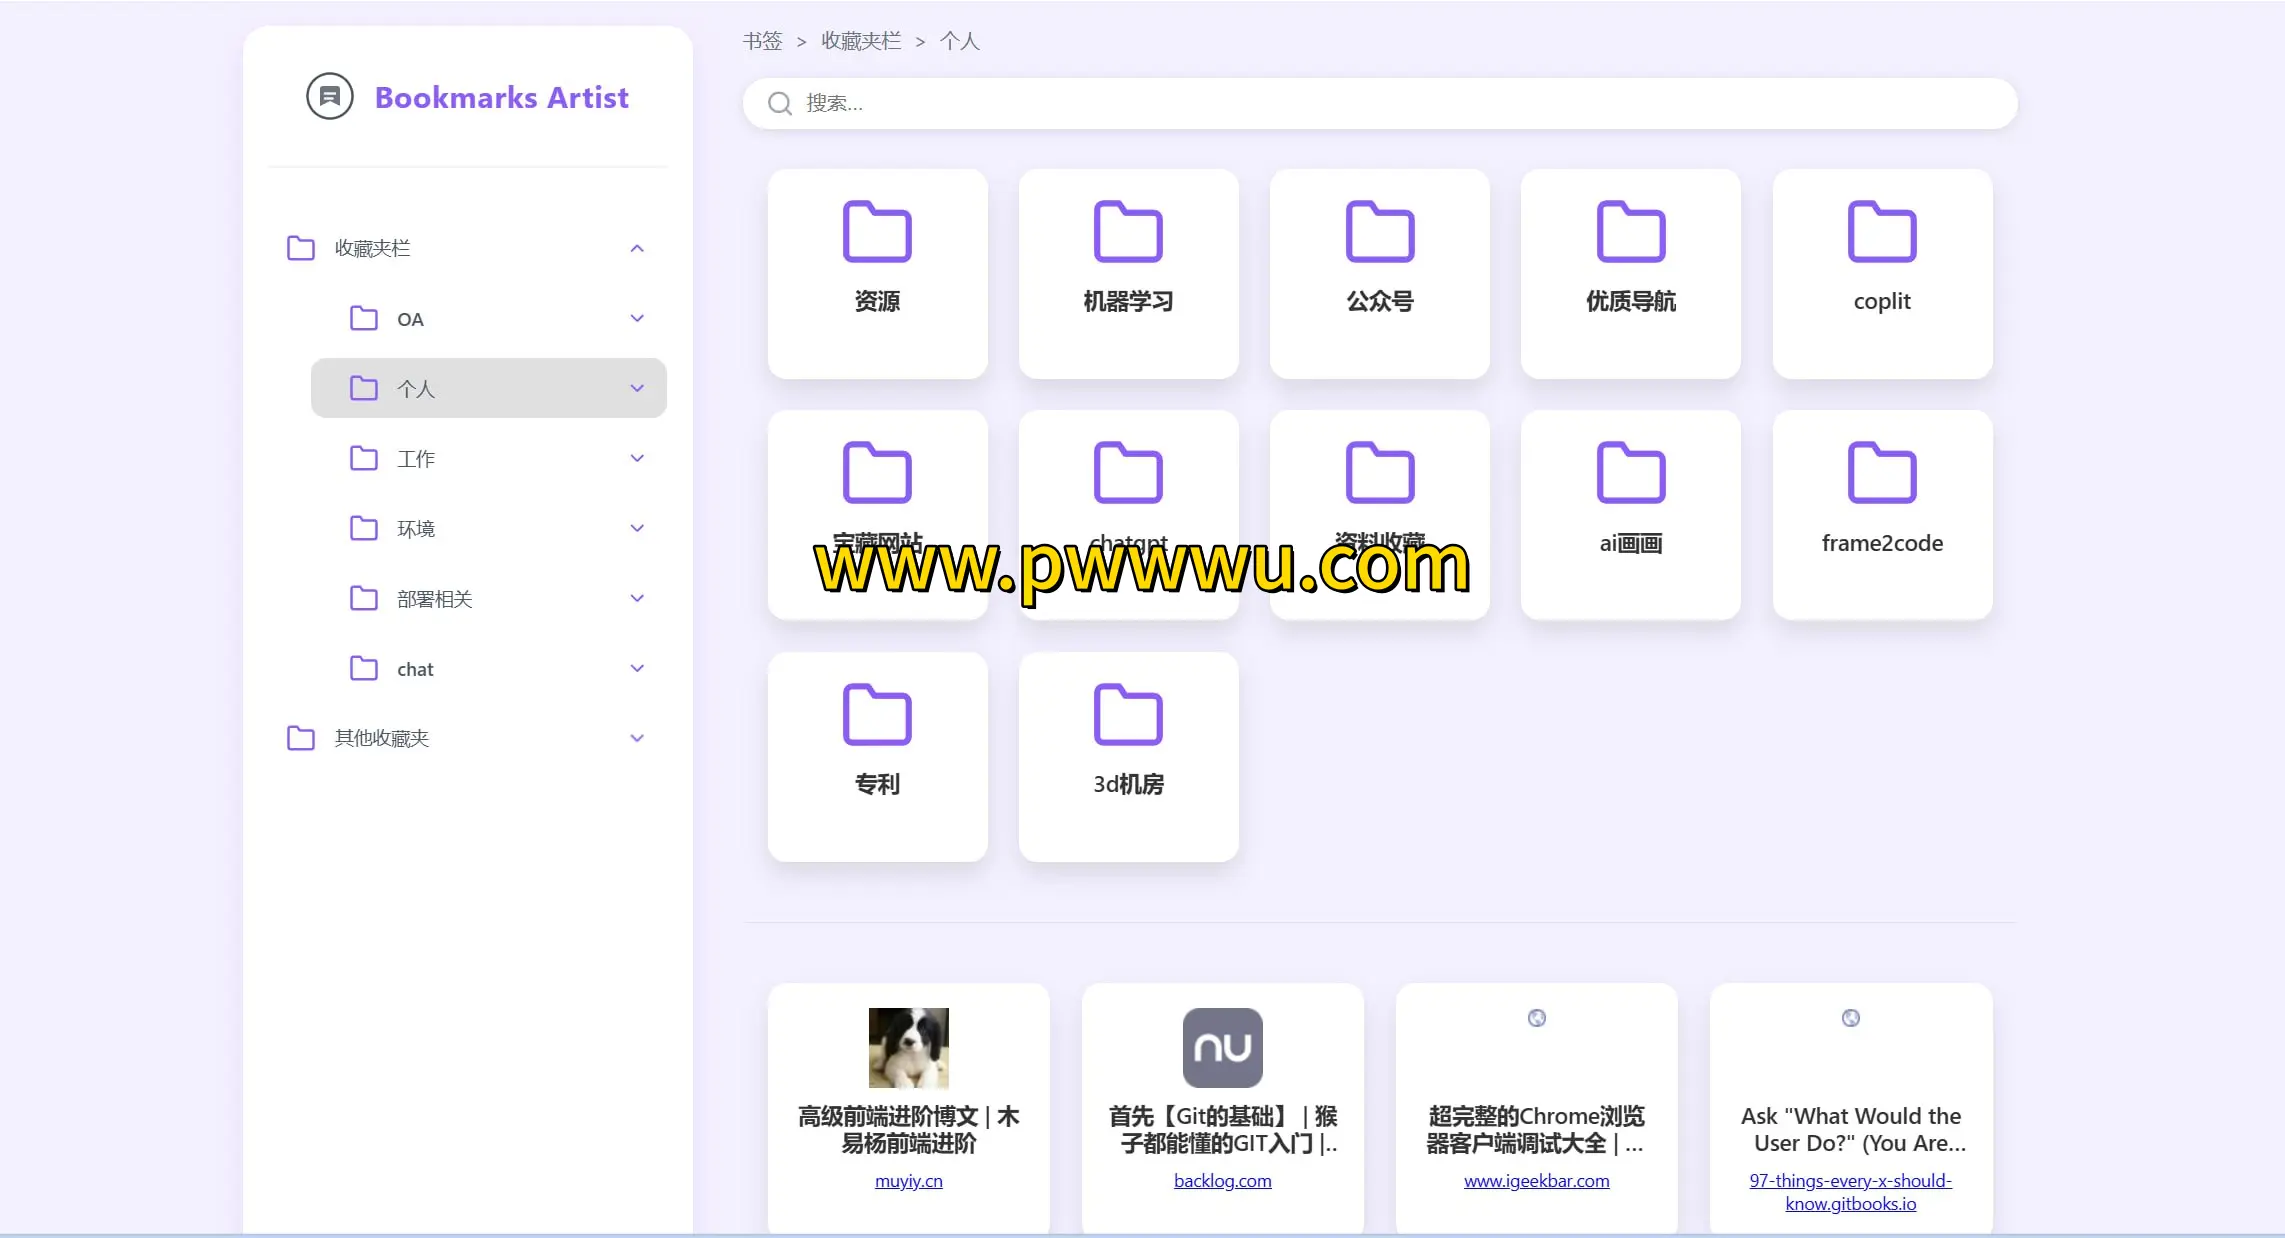The height and width of the screenshot is (1238, 2285).
Task: Click the search magnifier icon
Action: coord(780,104)
